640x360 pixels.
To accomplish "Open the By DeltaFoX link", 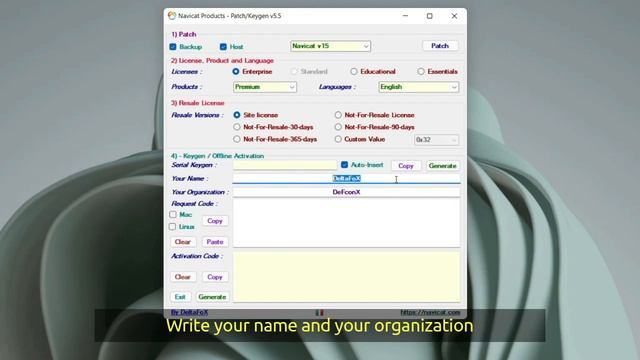I will [x=189, y=312].
